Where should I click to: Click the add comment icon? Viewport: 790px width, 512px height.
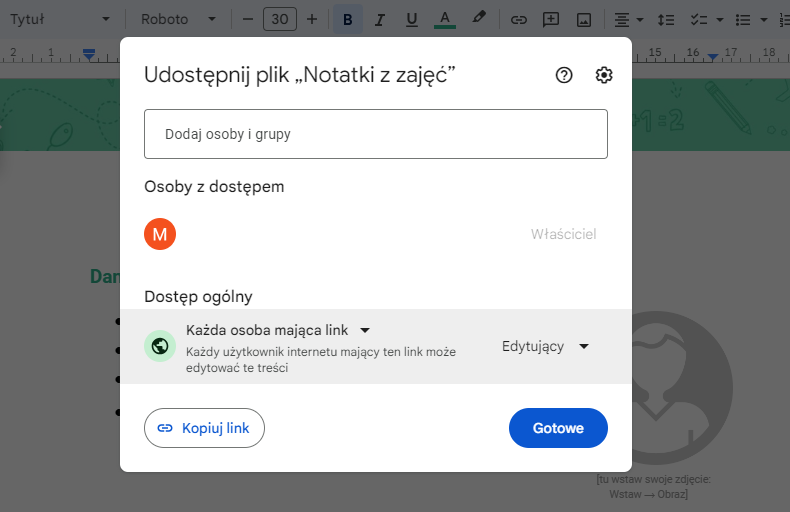coord(551,19)
